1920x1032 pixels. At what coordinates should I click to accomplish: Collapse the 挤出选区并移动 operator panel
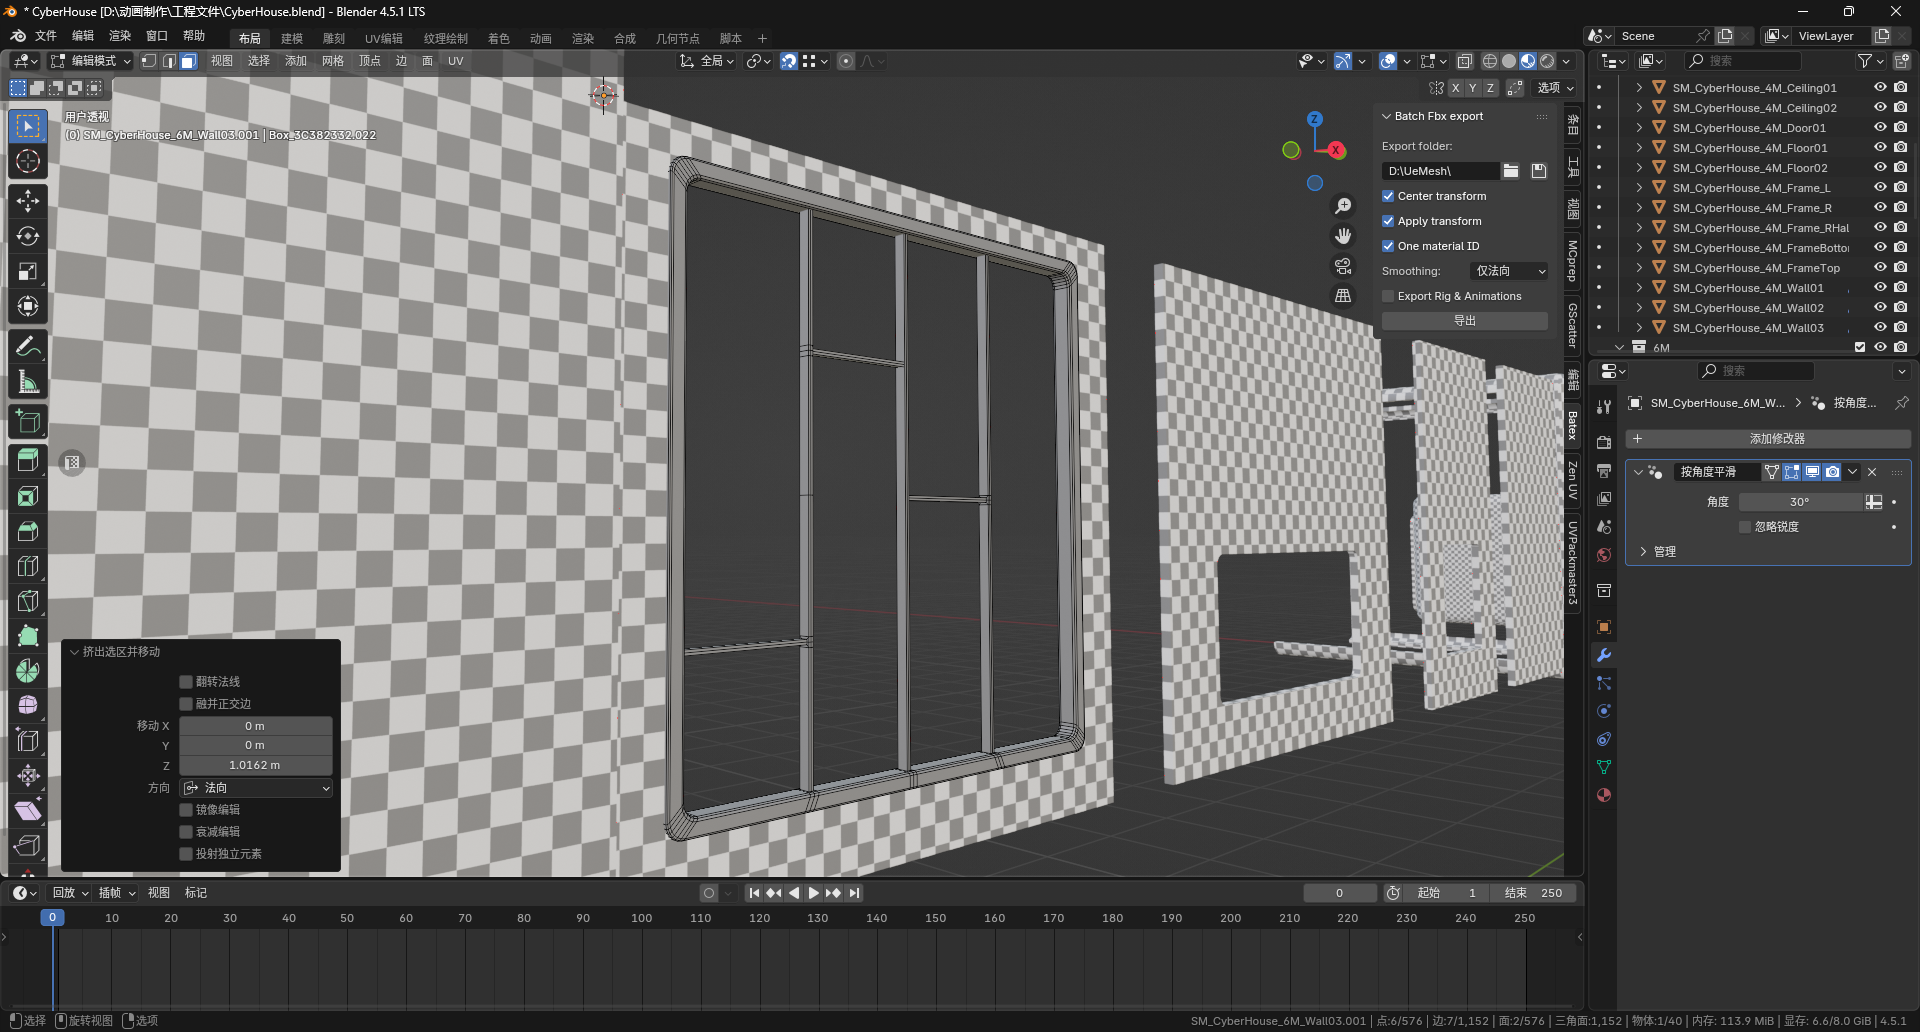click(74, 652)
